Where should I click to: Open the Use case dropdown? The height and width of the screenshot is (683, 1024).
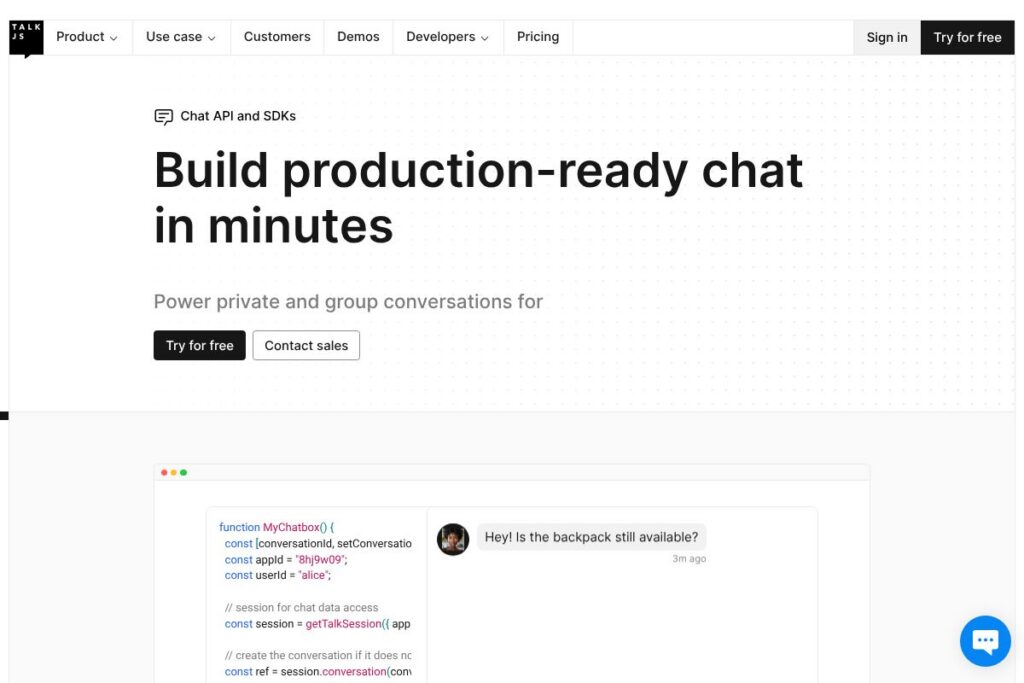[x=180, y=37]
